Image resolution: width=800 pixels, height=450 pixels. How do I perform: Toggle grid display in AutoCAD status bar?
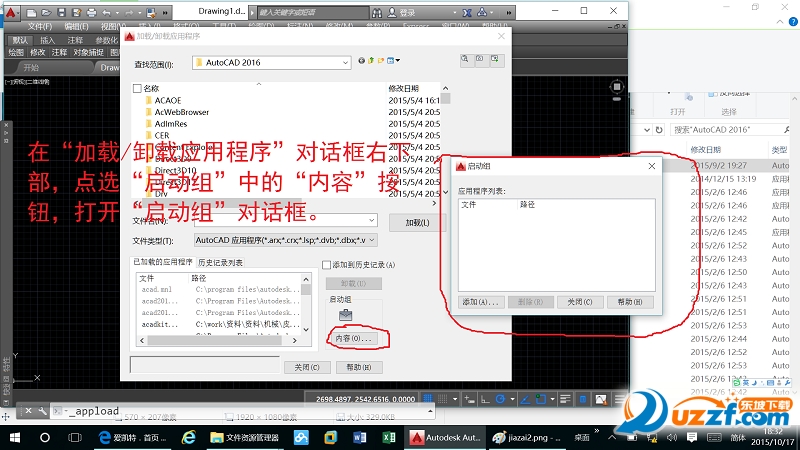click(x=428, y=399)
